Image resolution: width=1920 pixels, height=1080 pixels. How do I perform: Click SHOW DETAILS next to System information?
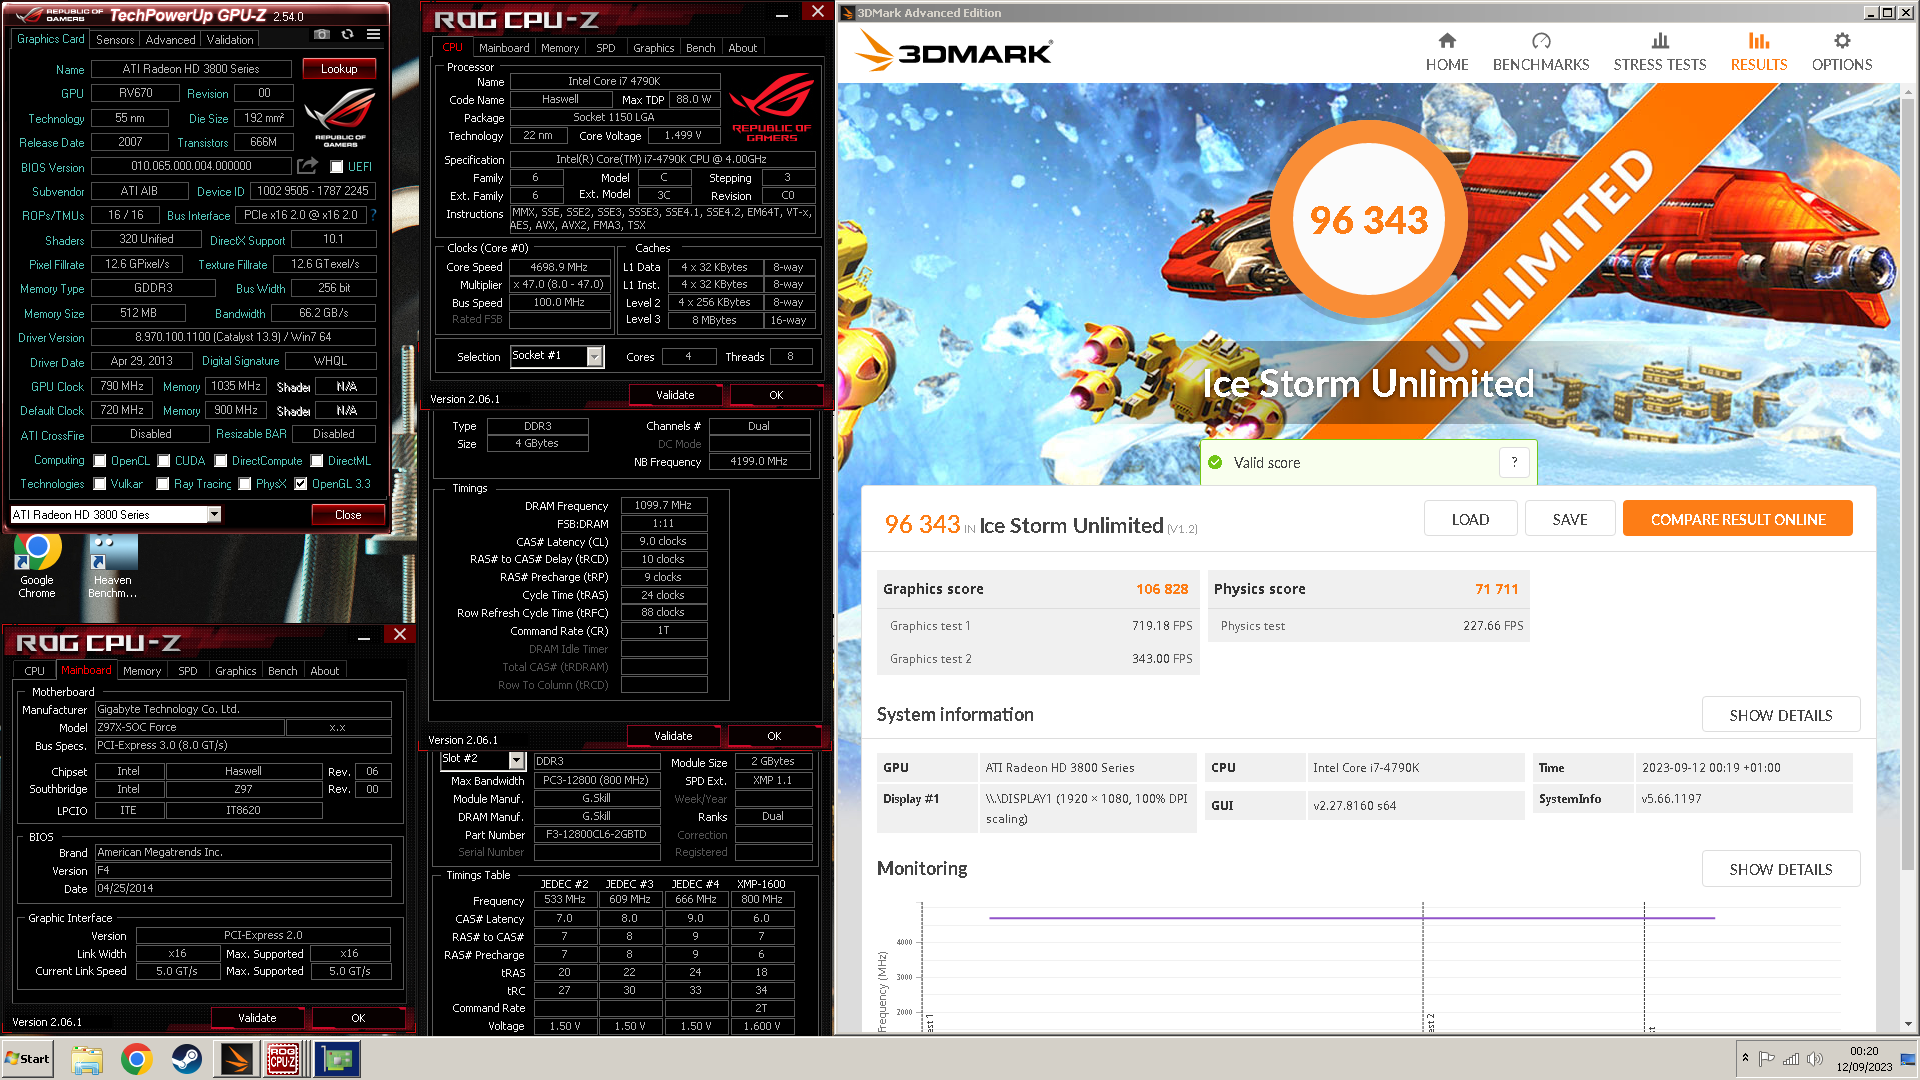click(1781, 715)
